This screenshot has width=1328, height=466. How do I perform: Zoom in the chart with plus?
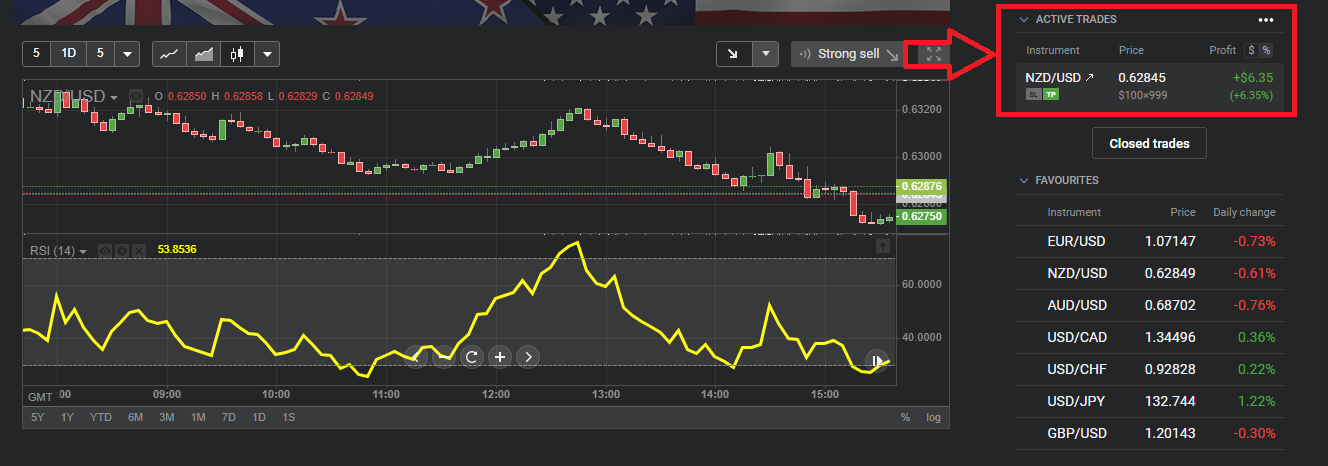click(499, 356)
